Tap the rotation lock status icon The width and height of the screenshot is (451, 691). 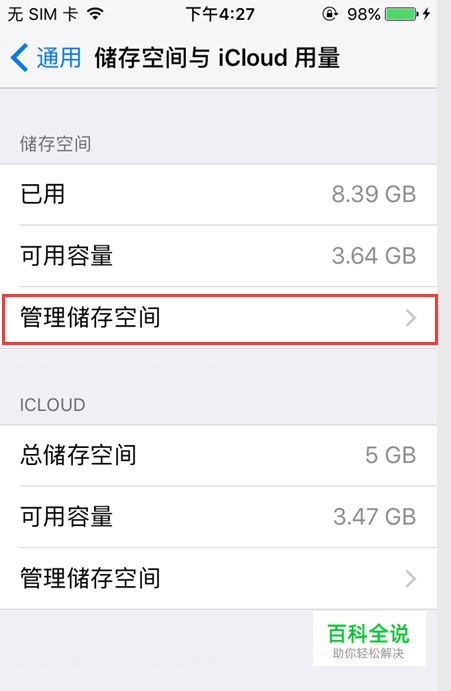pyautogui.click(x=330, y=14)
